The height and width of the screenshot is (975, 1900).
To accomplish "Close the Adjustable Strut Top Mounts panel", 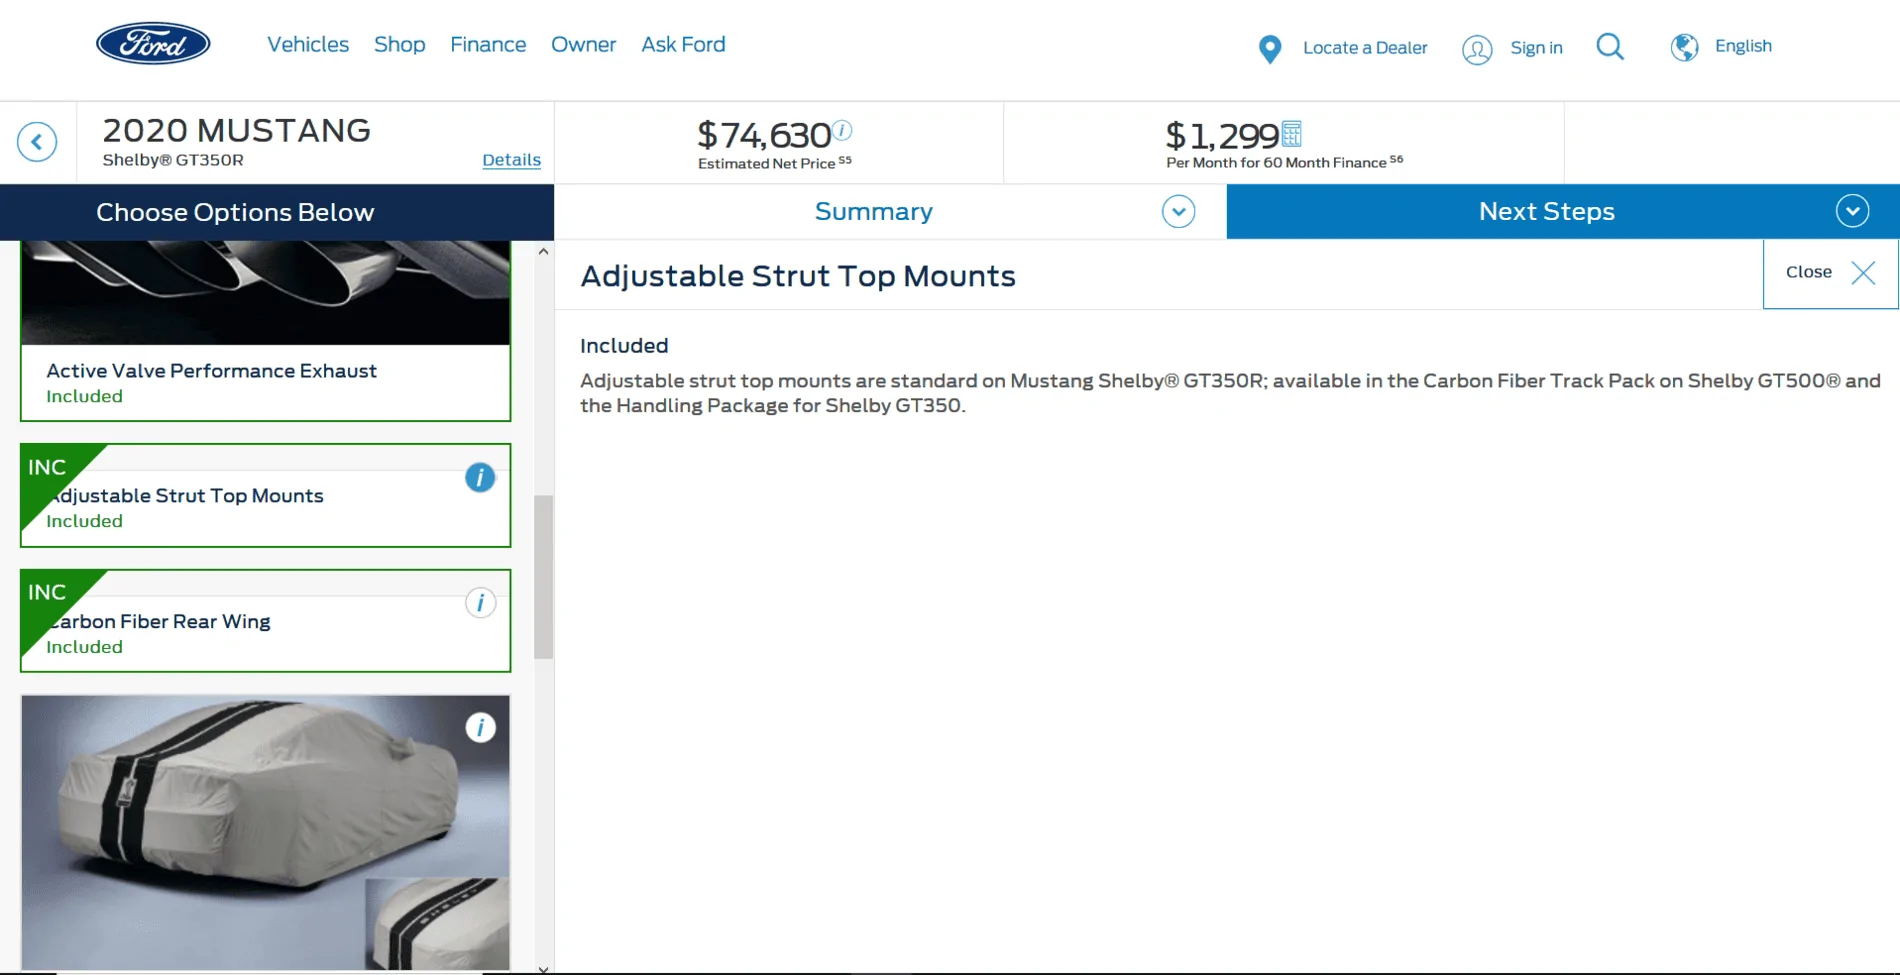I will (x=1830, y=273).
